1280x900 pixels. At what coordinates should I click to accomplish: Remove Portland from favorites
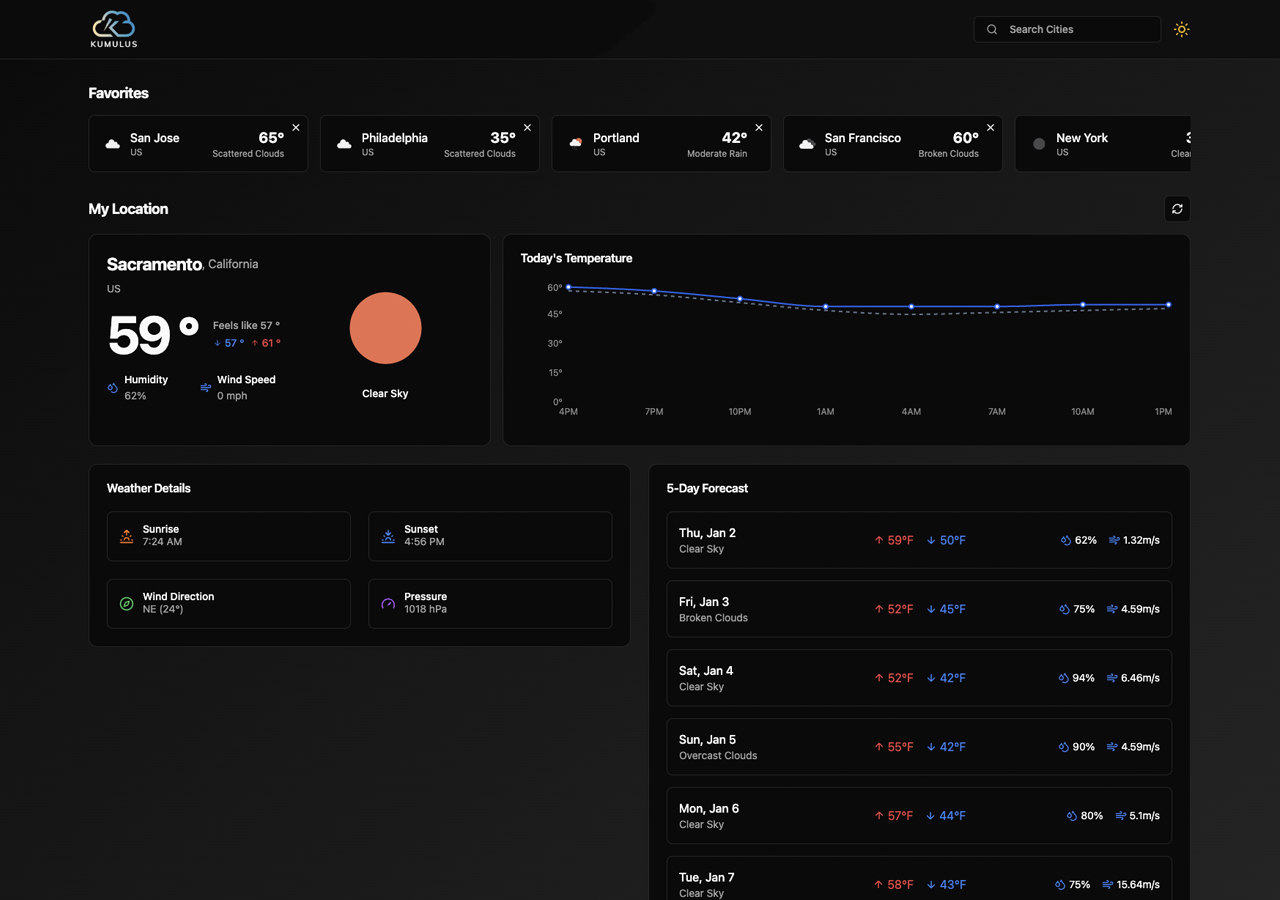(759, 128)
